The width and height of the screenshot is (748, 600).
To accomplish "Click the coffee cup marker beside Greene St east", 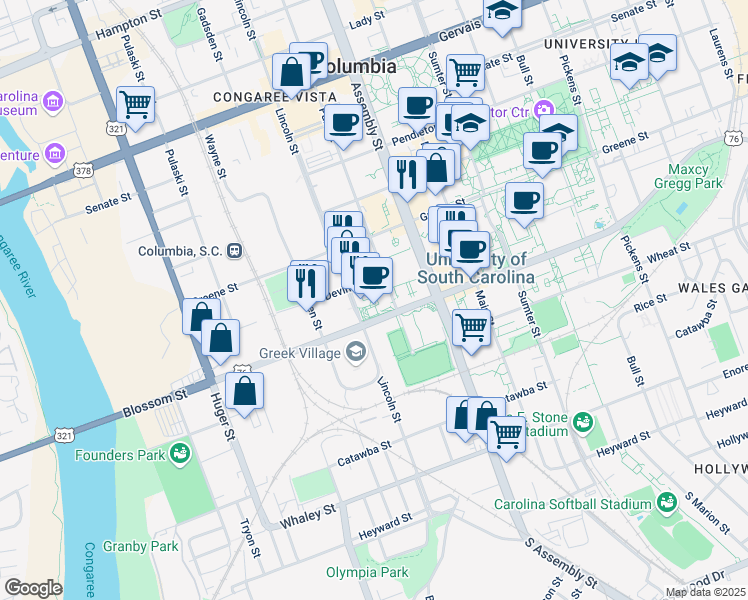I will tap(542, 150).
